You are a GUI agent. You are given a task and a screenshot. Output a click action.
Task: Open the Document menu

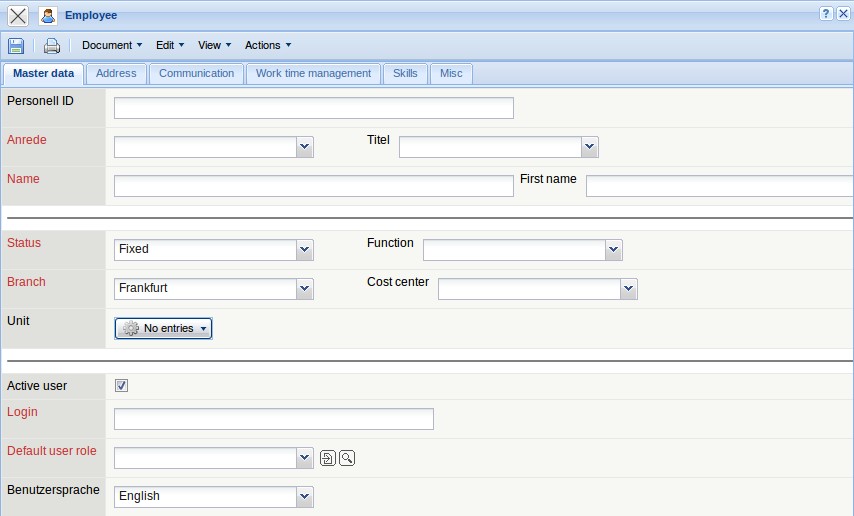(x=112, y=45)
